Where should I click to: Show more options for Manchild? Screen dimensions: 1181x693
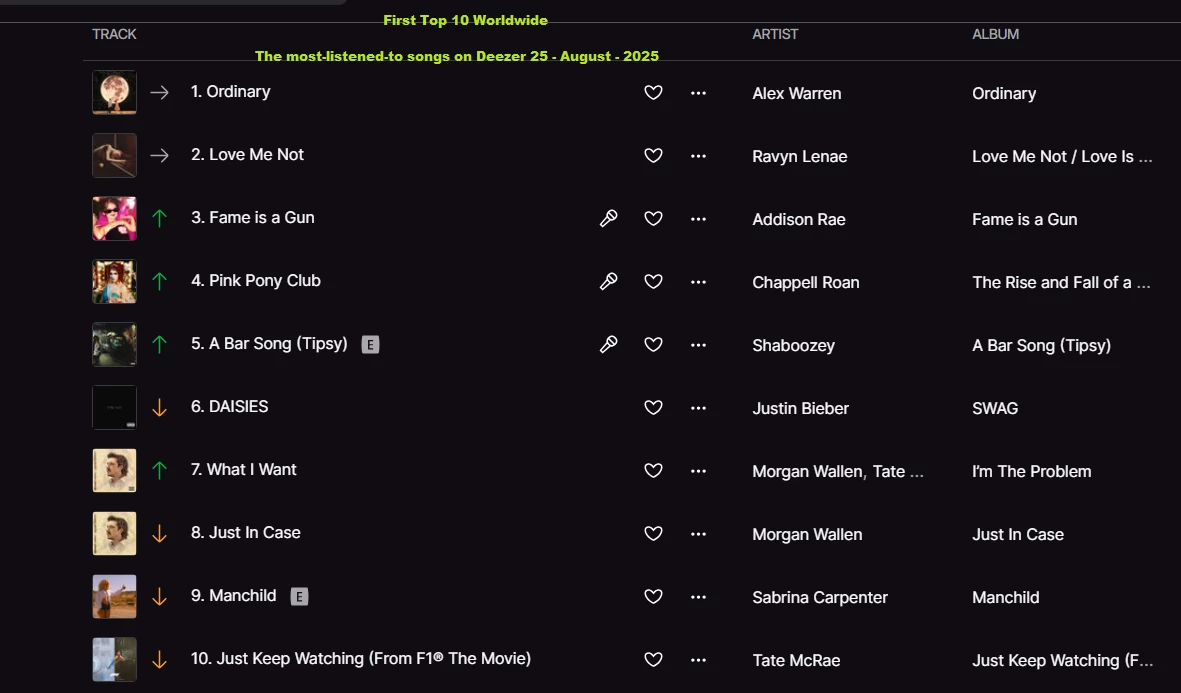pyautogui.click(x=698, y=597)
